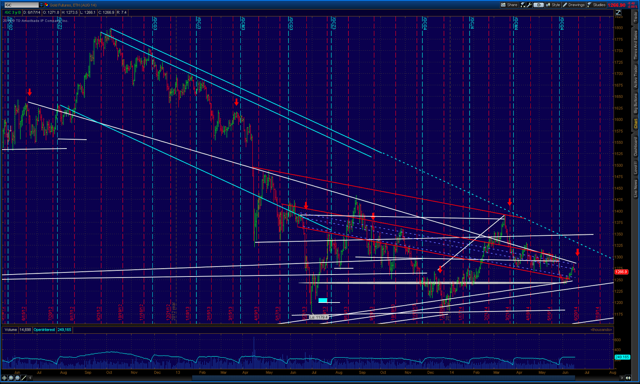Click the pan crosshair tool icon

pos(4,378)
